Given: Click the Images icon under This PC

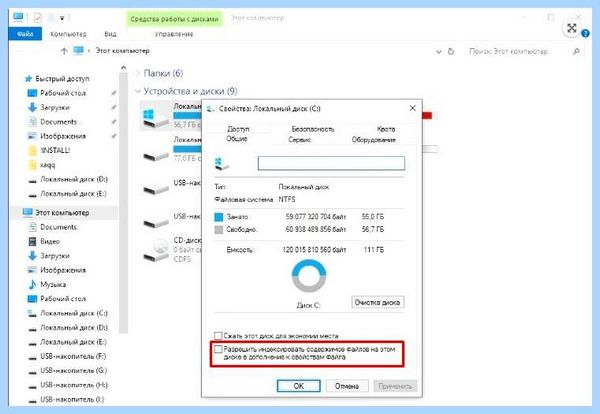Looking at the screenshot, I should tap(33, 270).
